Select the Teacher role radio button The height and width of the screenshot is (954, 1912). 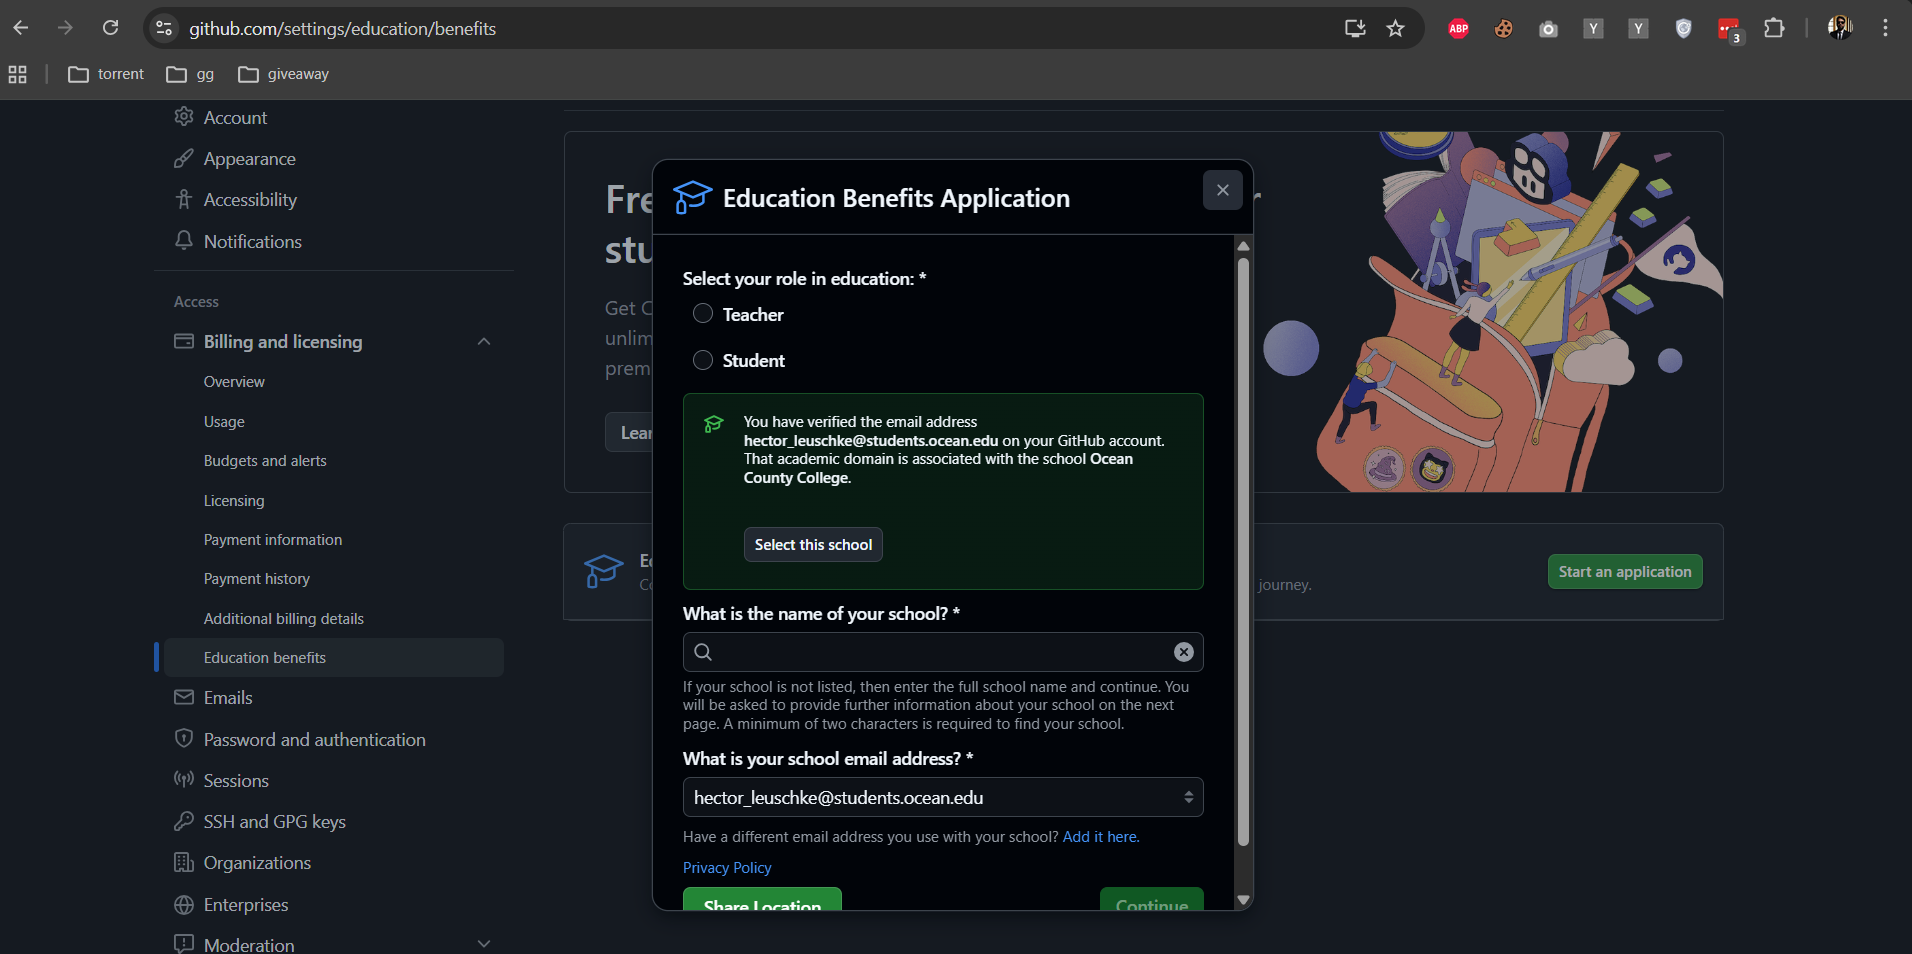pos(703,314)
